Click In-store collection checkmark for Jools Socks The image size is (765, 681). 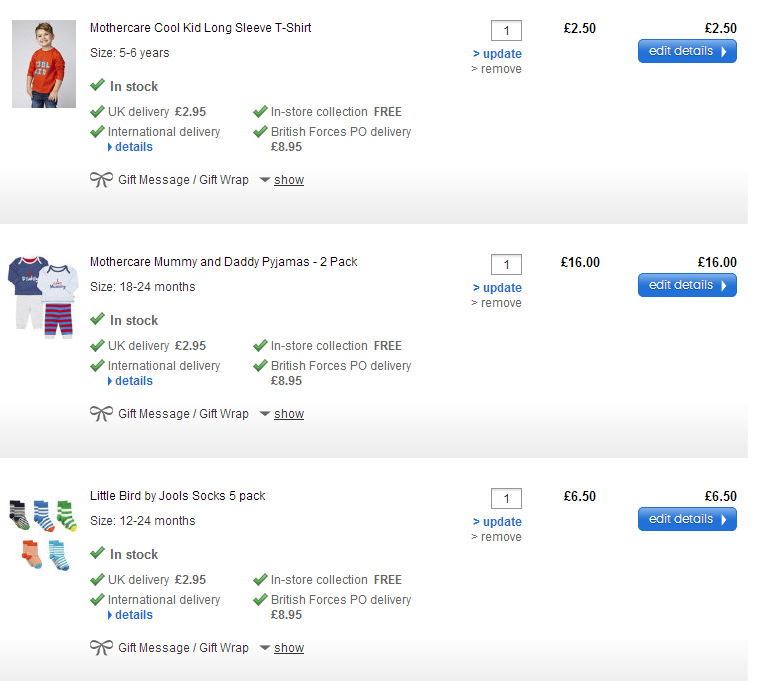260,580
